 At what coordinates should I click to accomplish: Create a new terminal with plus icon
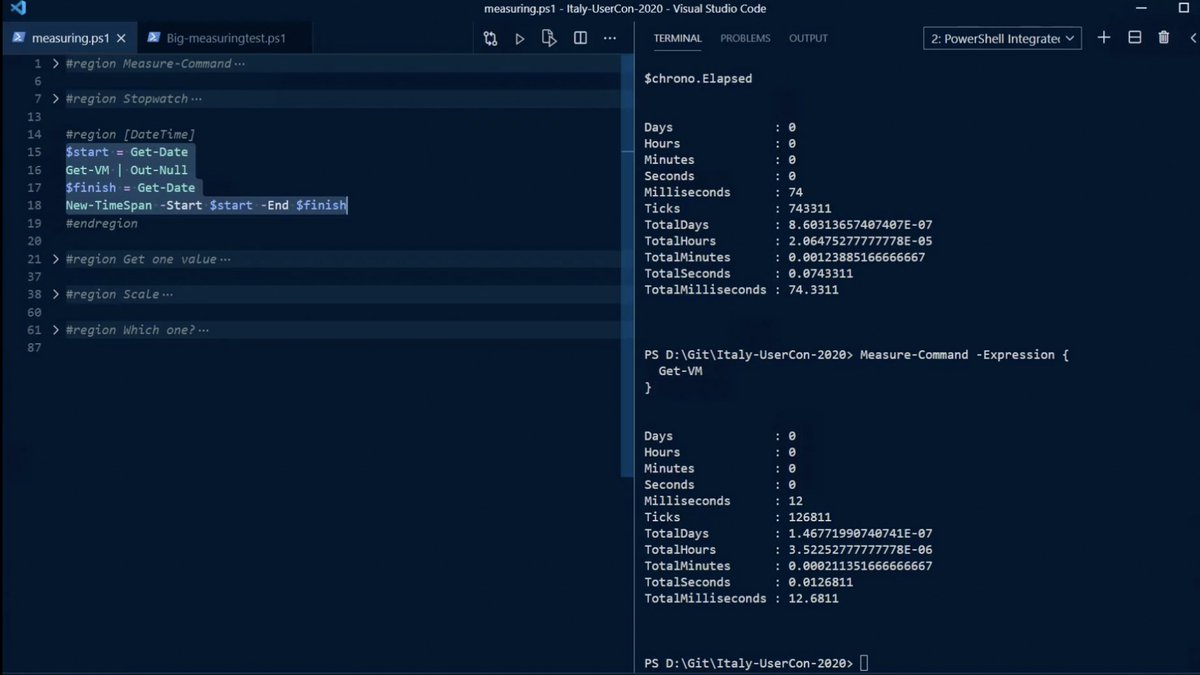[1104, 37]
